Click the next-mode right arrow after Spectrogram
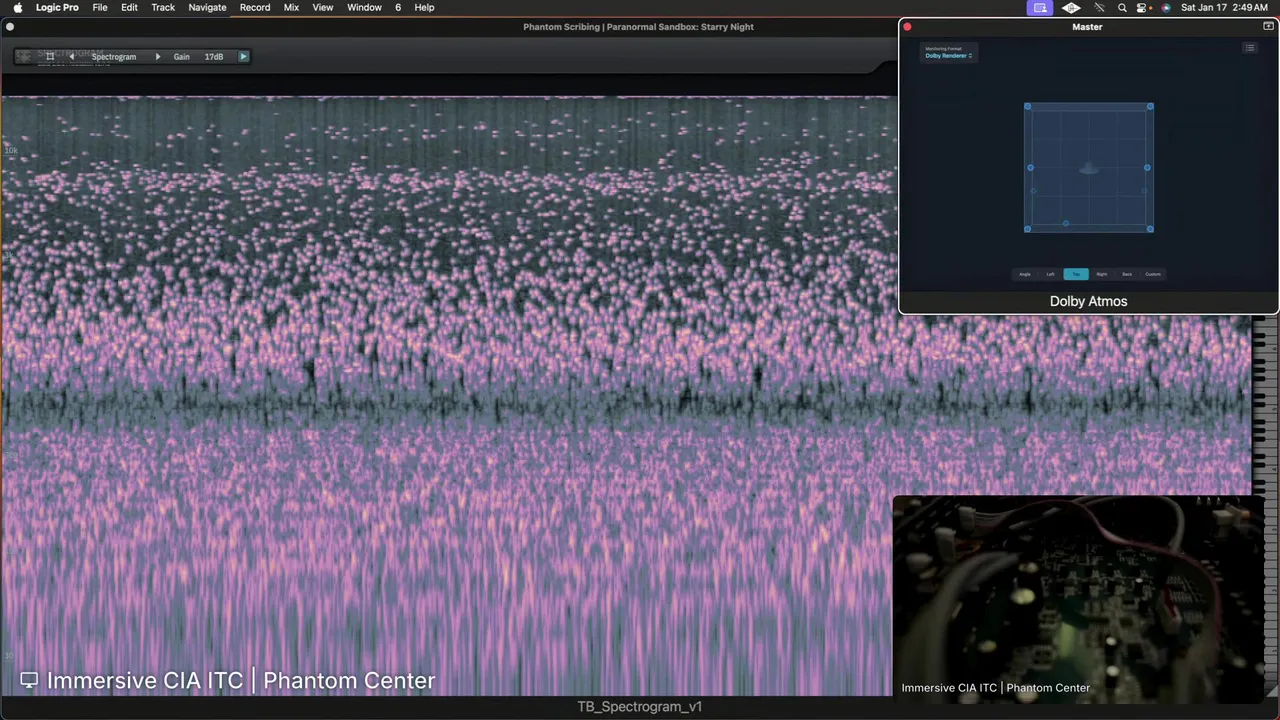The height and width of the screenshot is (720, 1280). [157, 57]
